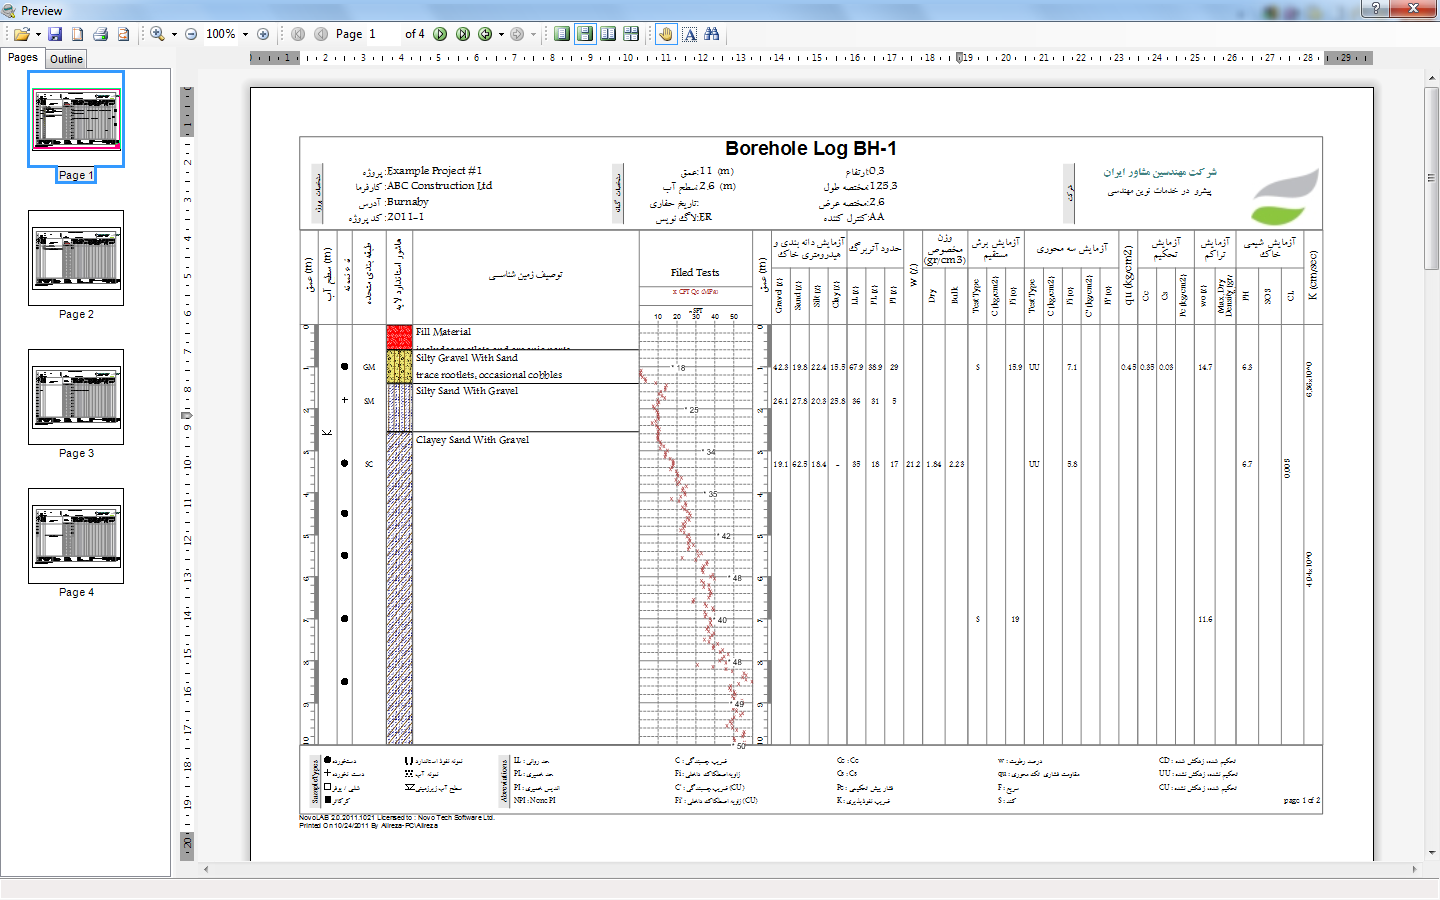This screenshot has height=900, width=1440.
Task: Select the Pages tab
Action: click(22, 58)
